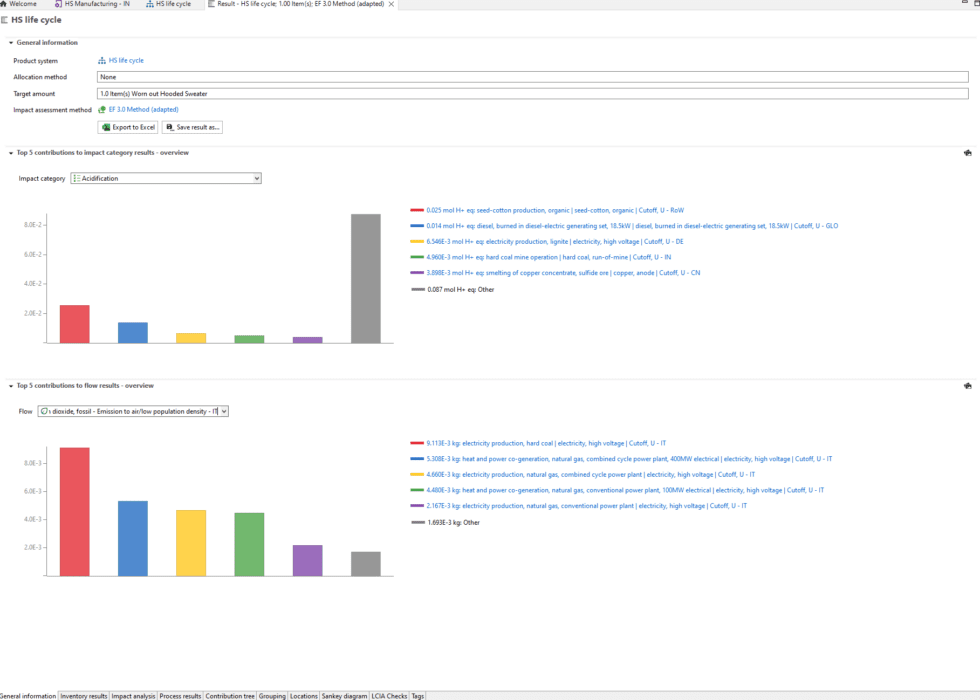
Task: Switch to the Contribution tree tab
Action: (x=230, y=695)
